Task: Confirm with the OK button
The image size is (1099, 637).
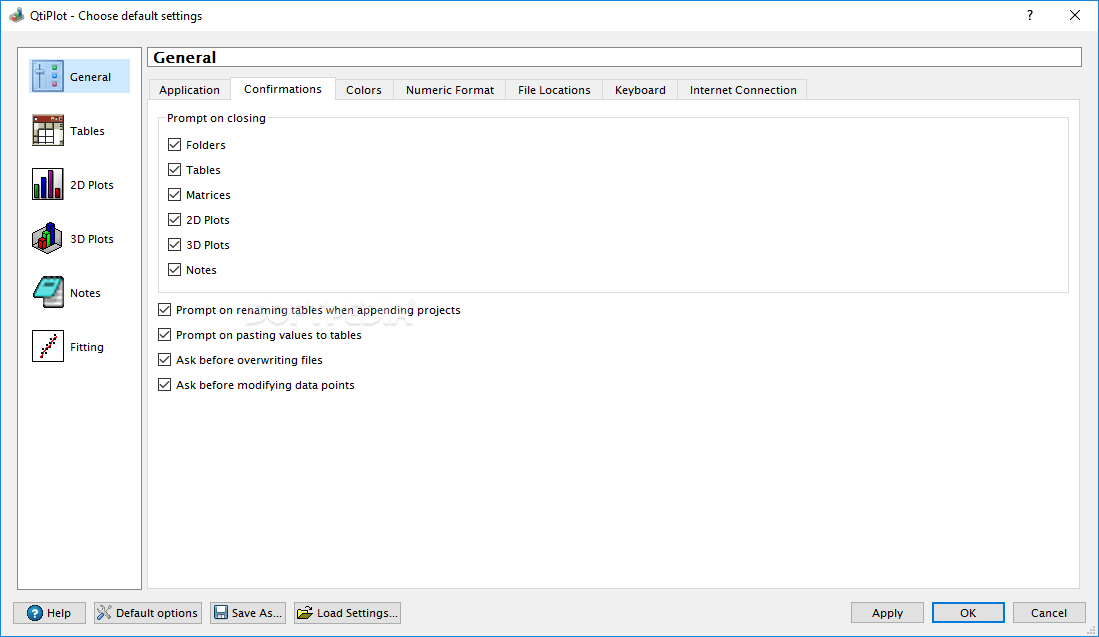Action: tap(968, 612)
